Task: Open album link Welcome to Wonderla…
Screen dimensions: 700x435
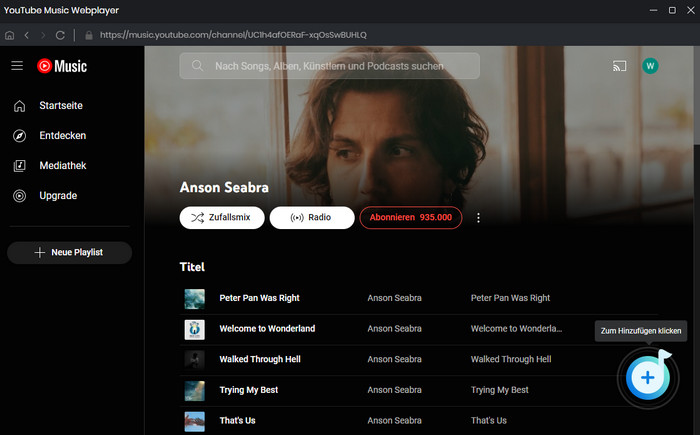Action: click(516, 329)
